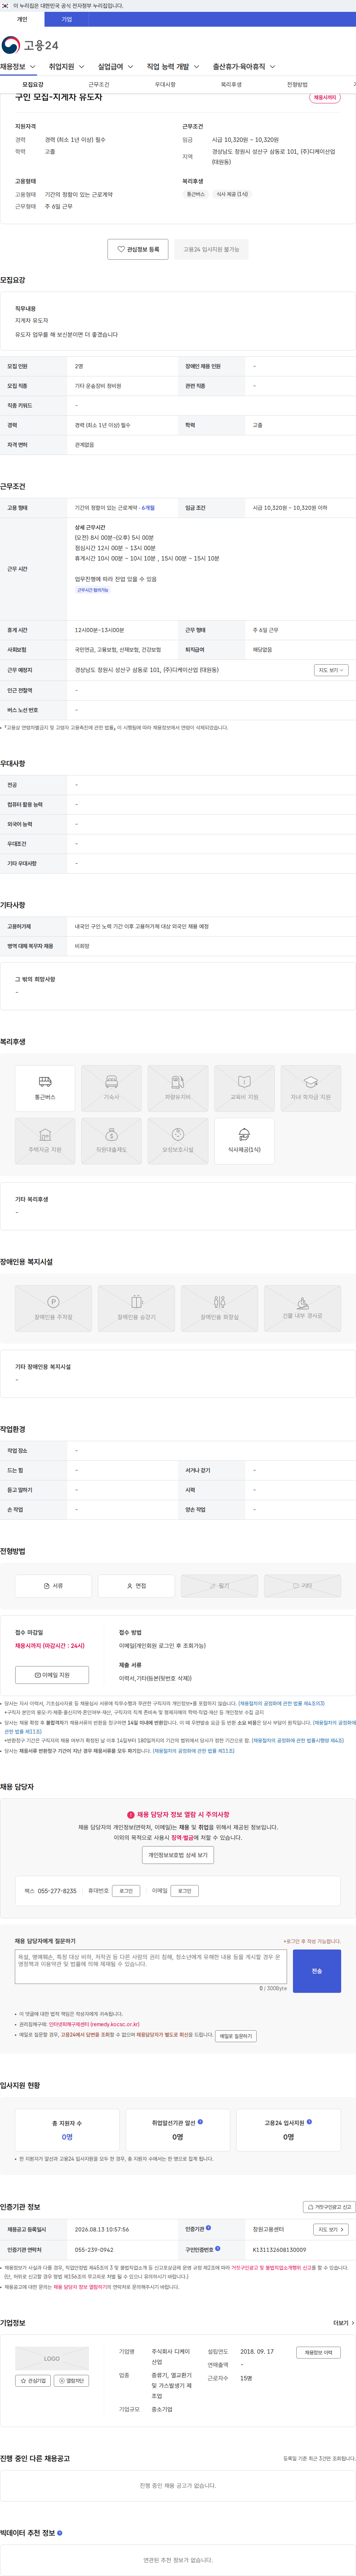The image size is (356, 2576).
Task: Open the 고용24 home logo
Action: [x=30, y=45]
